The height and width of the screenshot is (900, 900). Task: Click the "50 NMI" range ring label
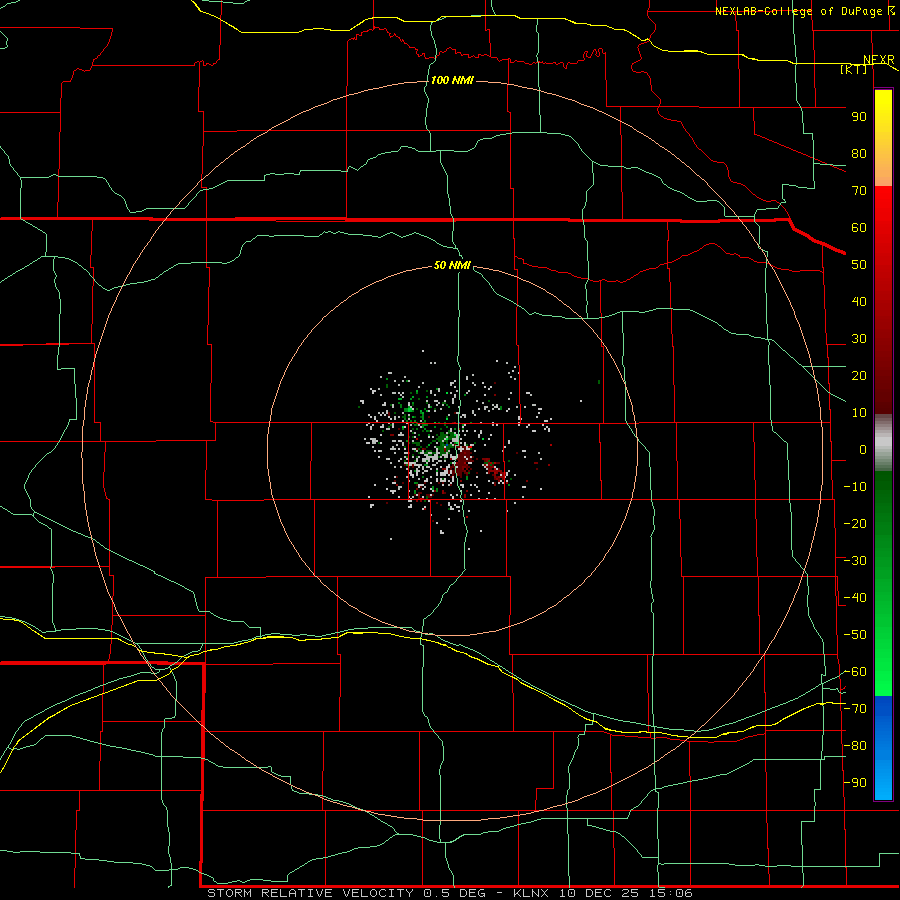[x=452, y=265]
